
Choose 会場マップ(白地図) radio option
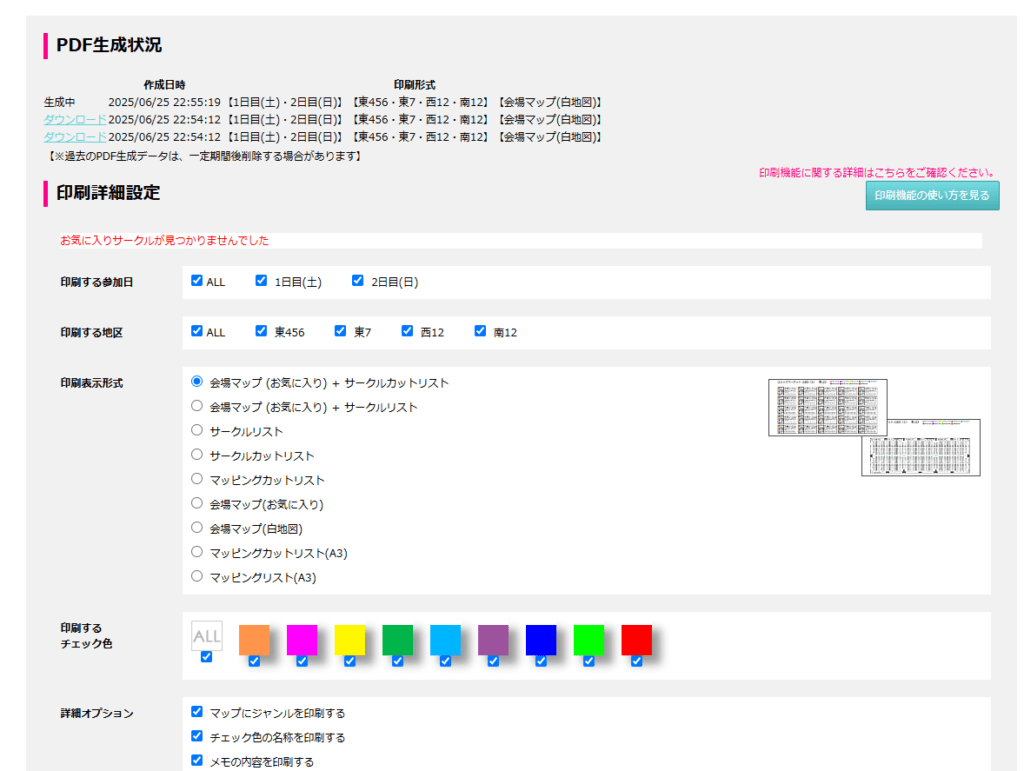[197, 528]
